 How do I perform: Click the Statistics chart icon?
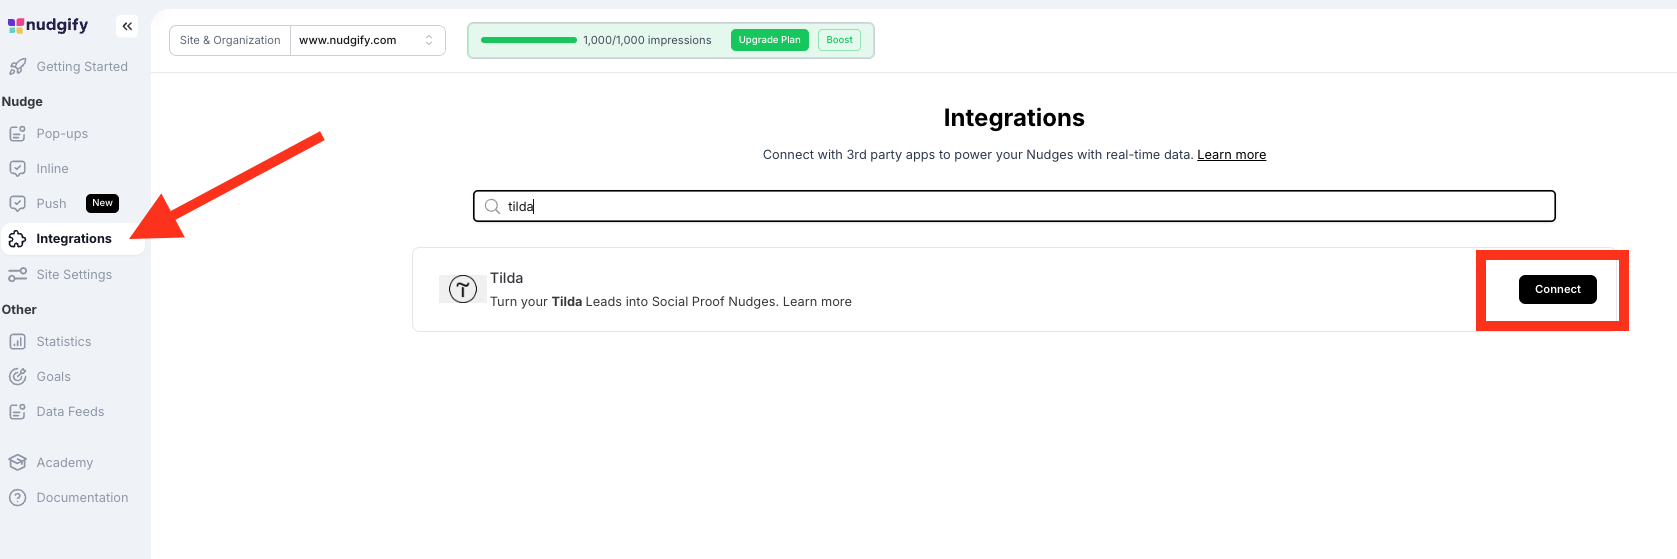click(17, 342)
